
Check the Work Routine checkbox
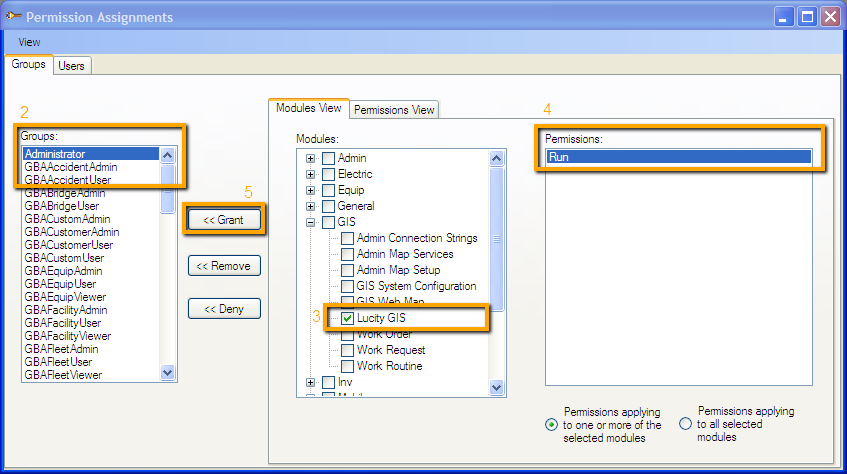pos(347,366)
